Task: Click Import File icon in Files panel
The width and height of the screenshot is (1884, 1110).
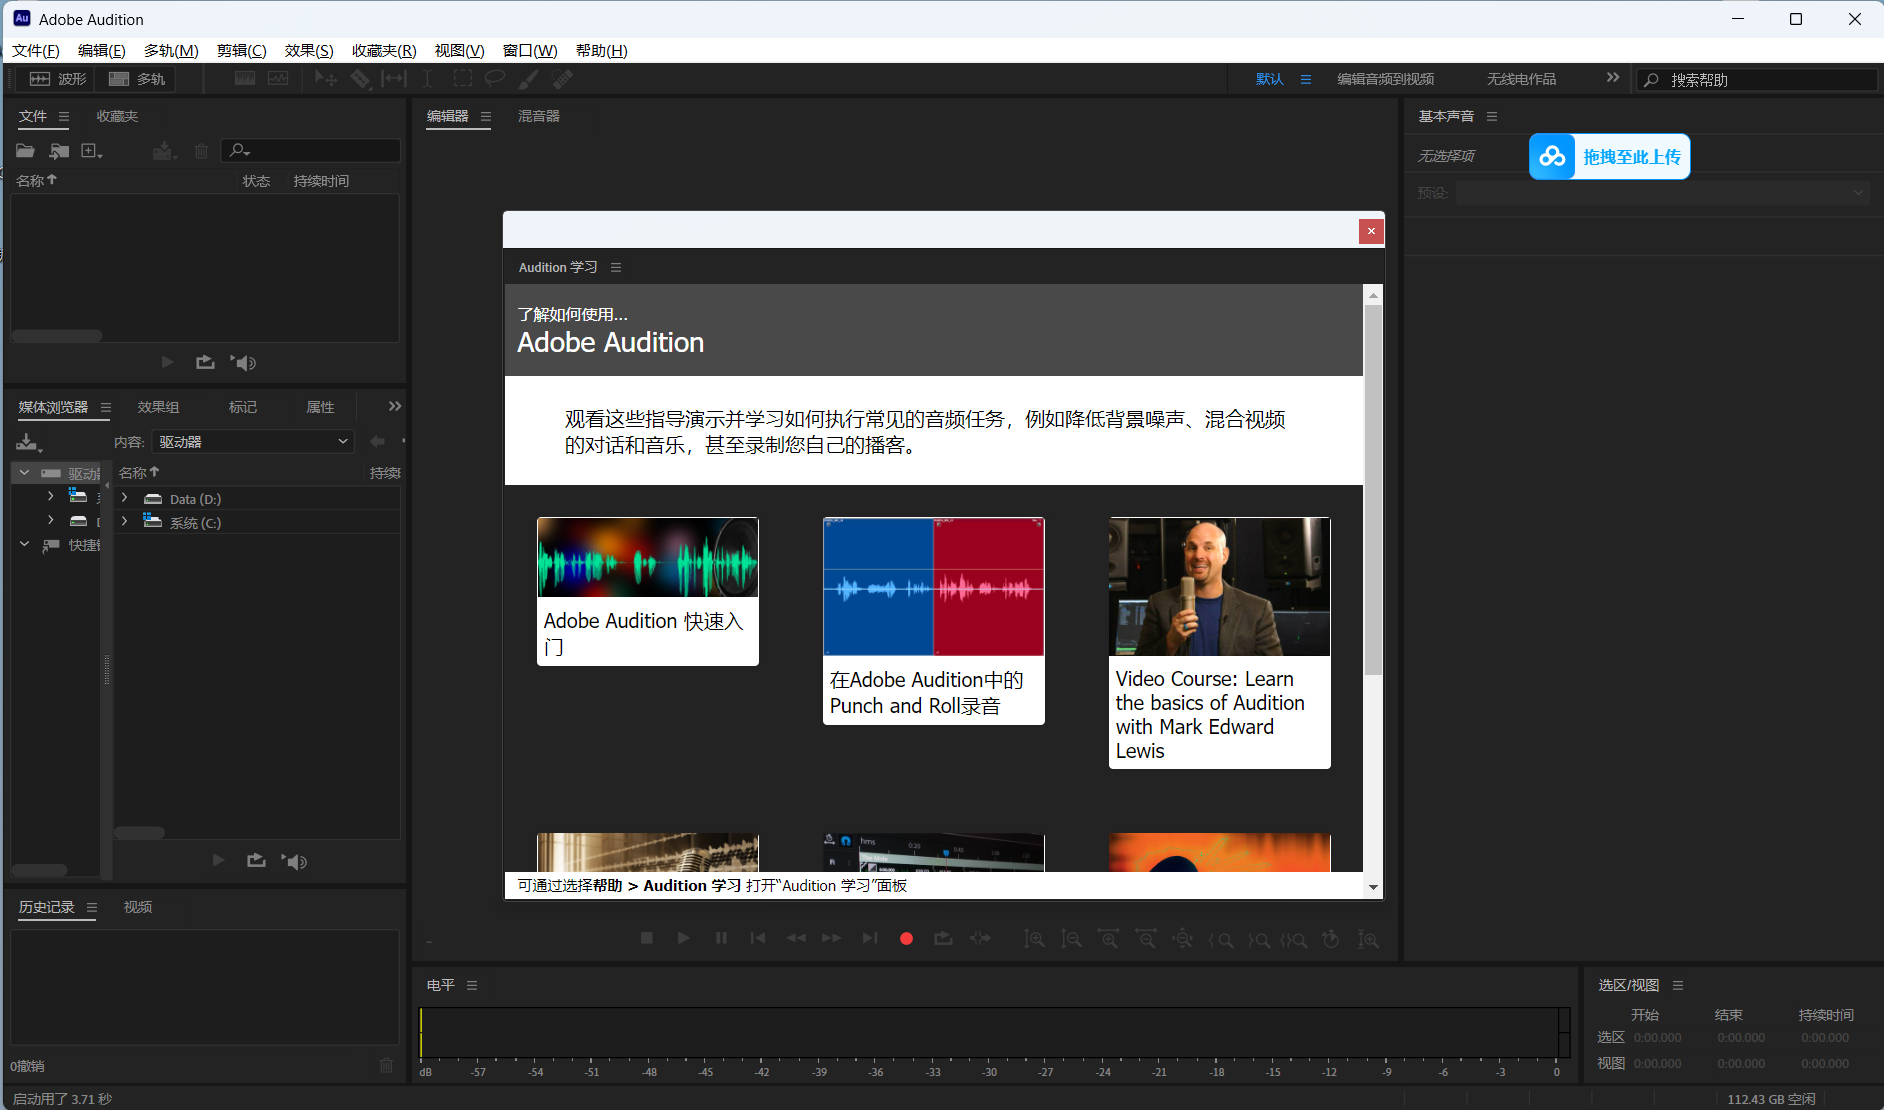Action: pyautogui.click(x=59, y=151)
